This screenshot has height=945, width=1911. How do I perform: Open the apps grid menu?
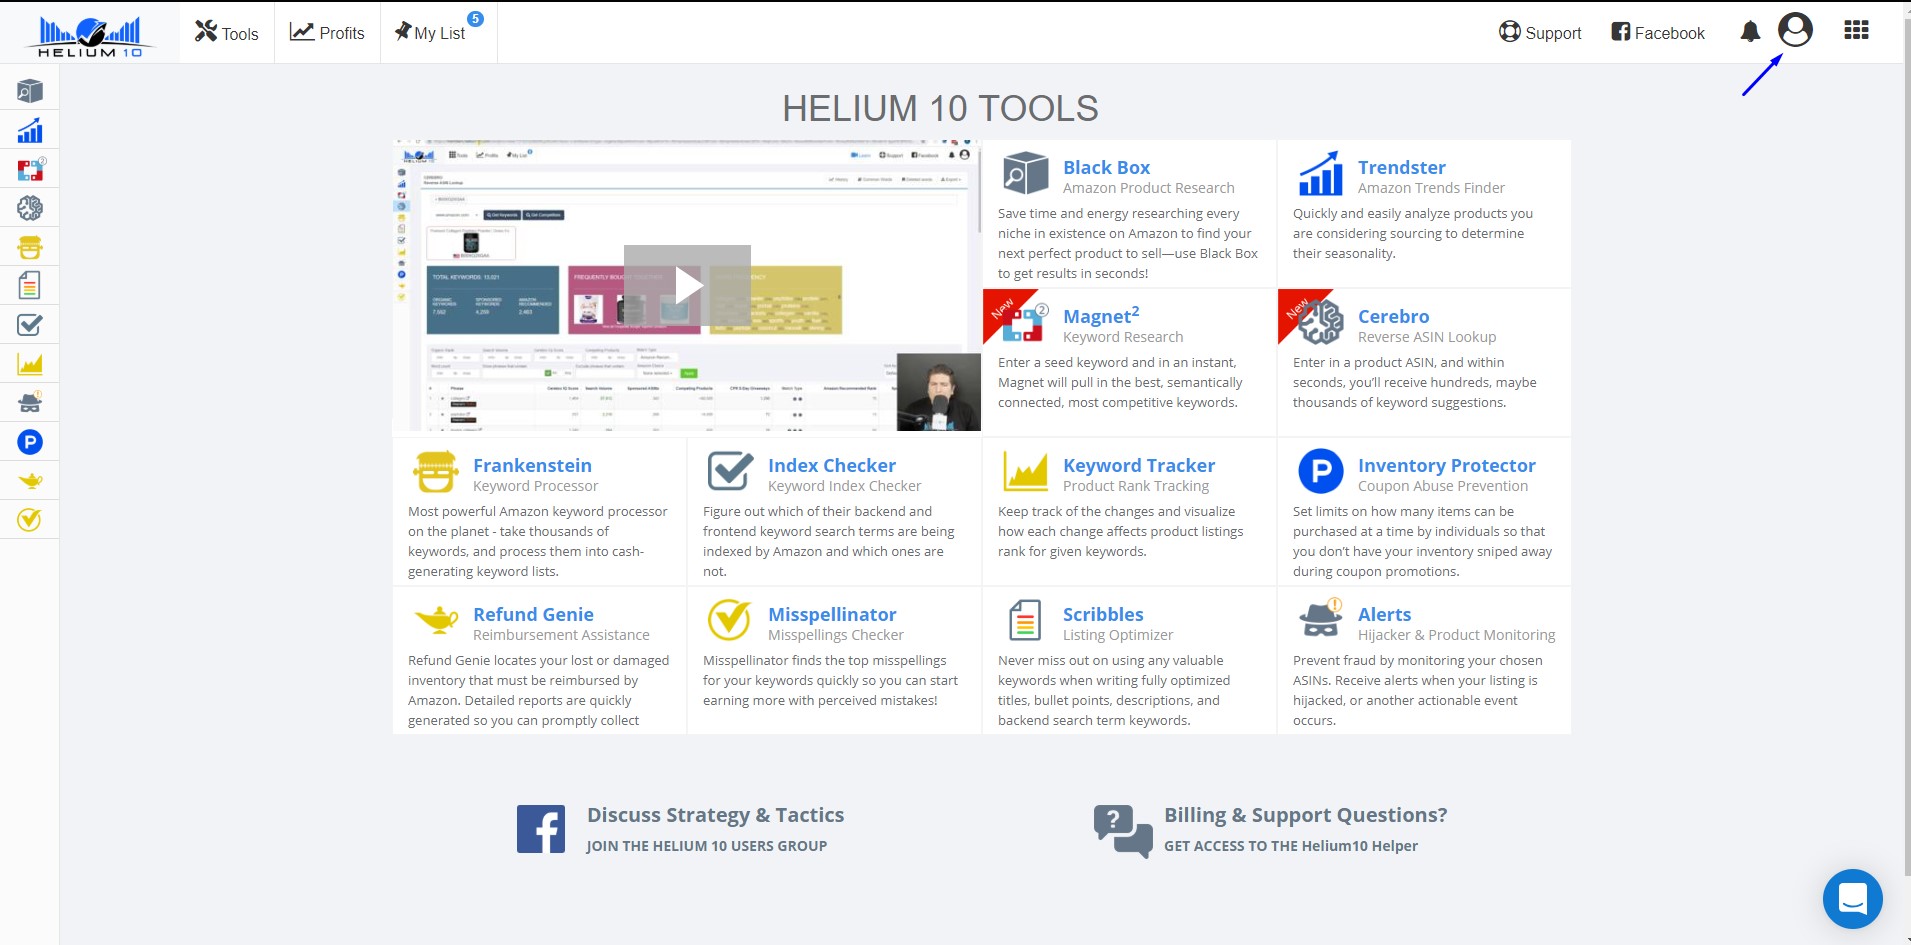coord(1856,31)
